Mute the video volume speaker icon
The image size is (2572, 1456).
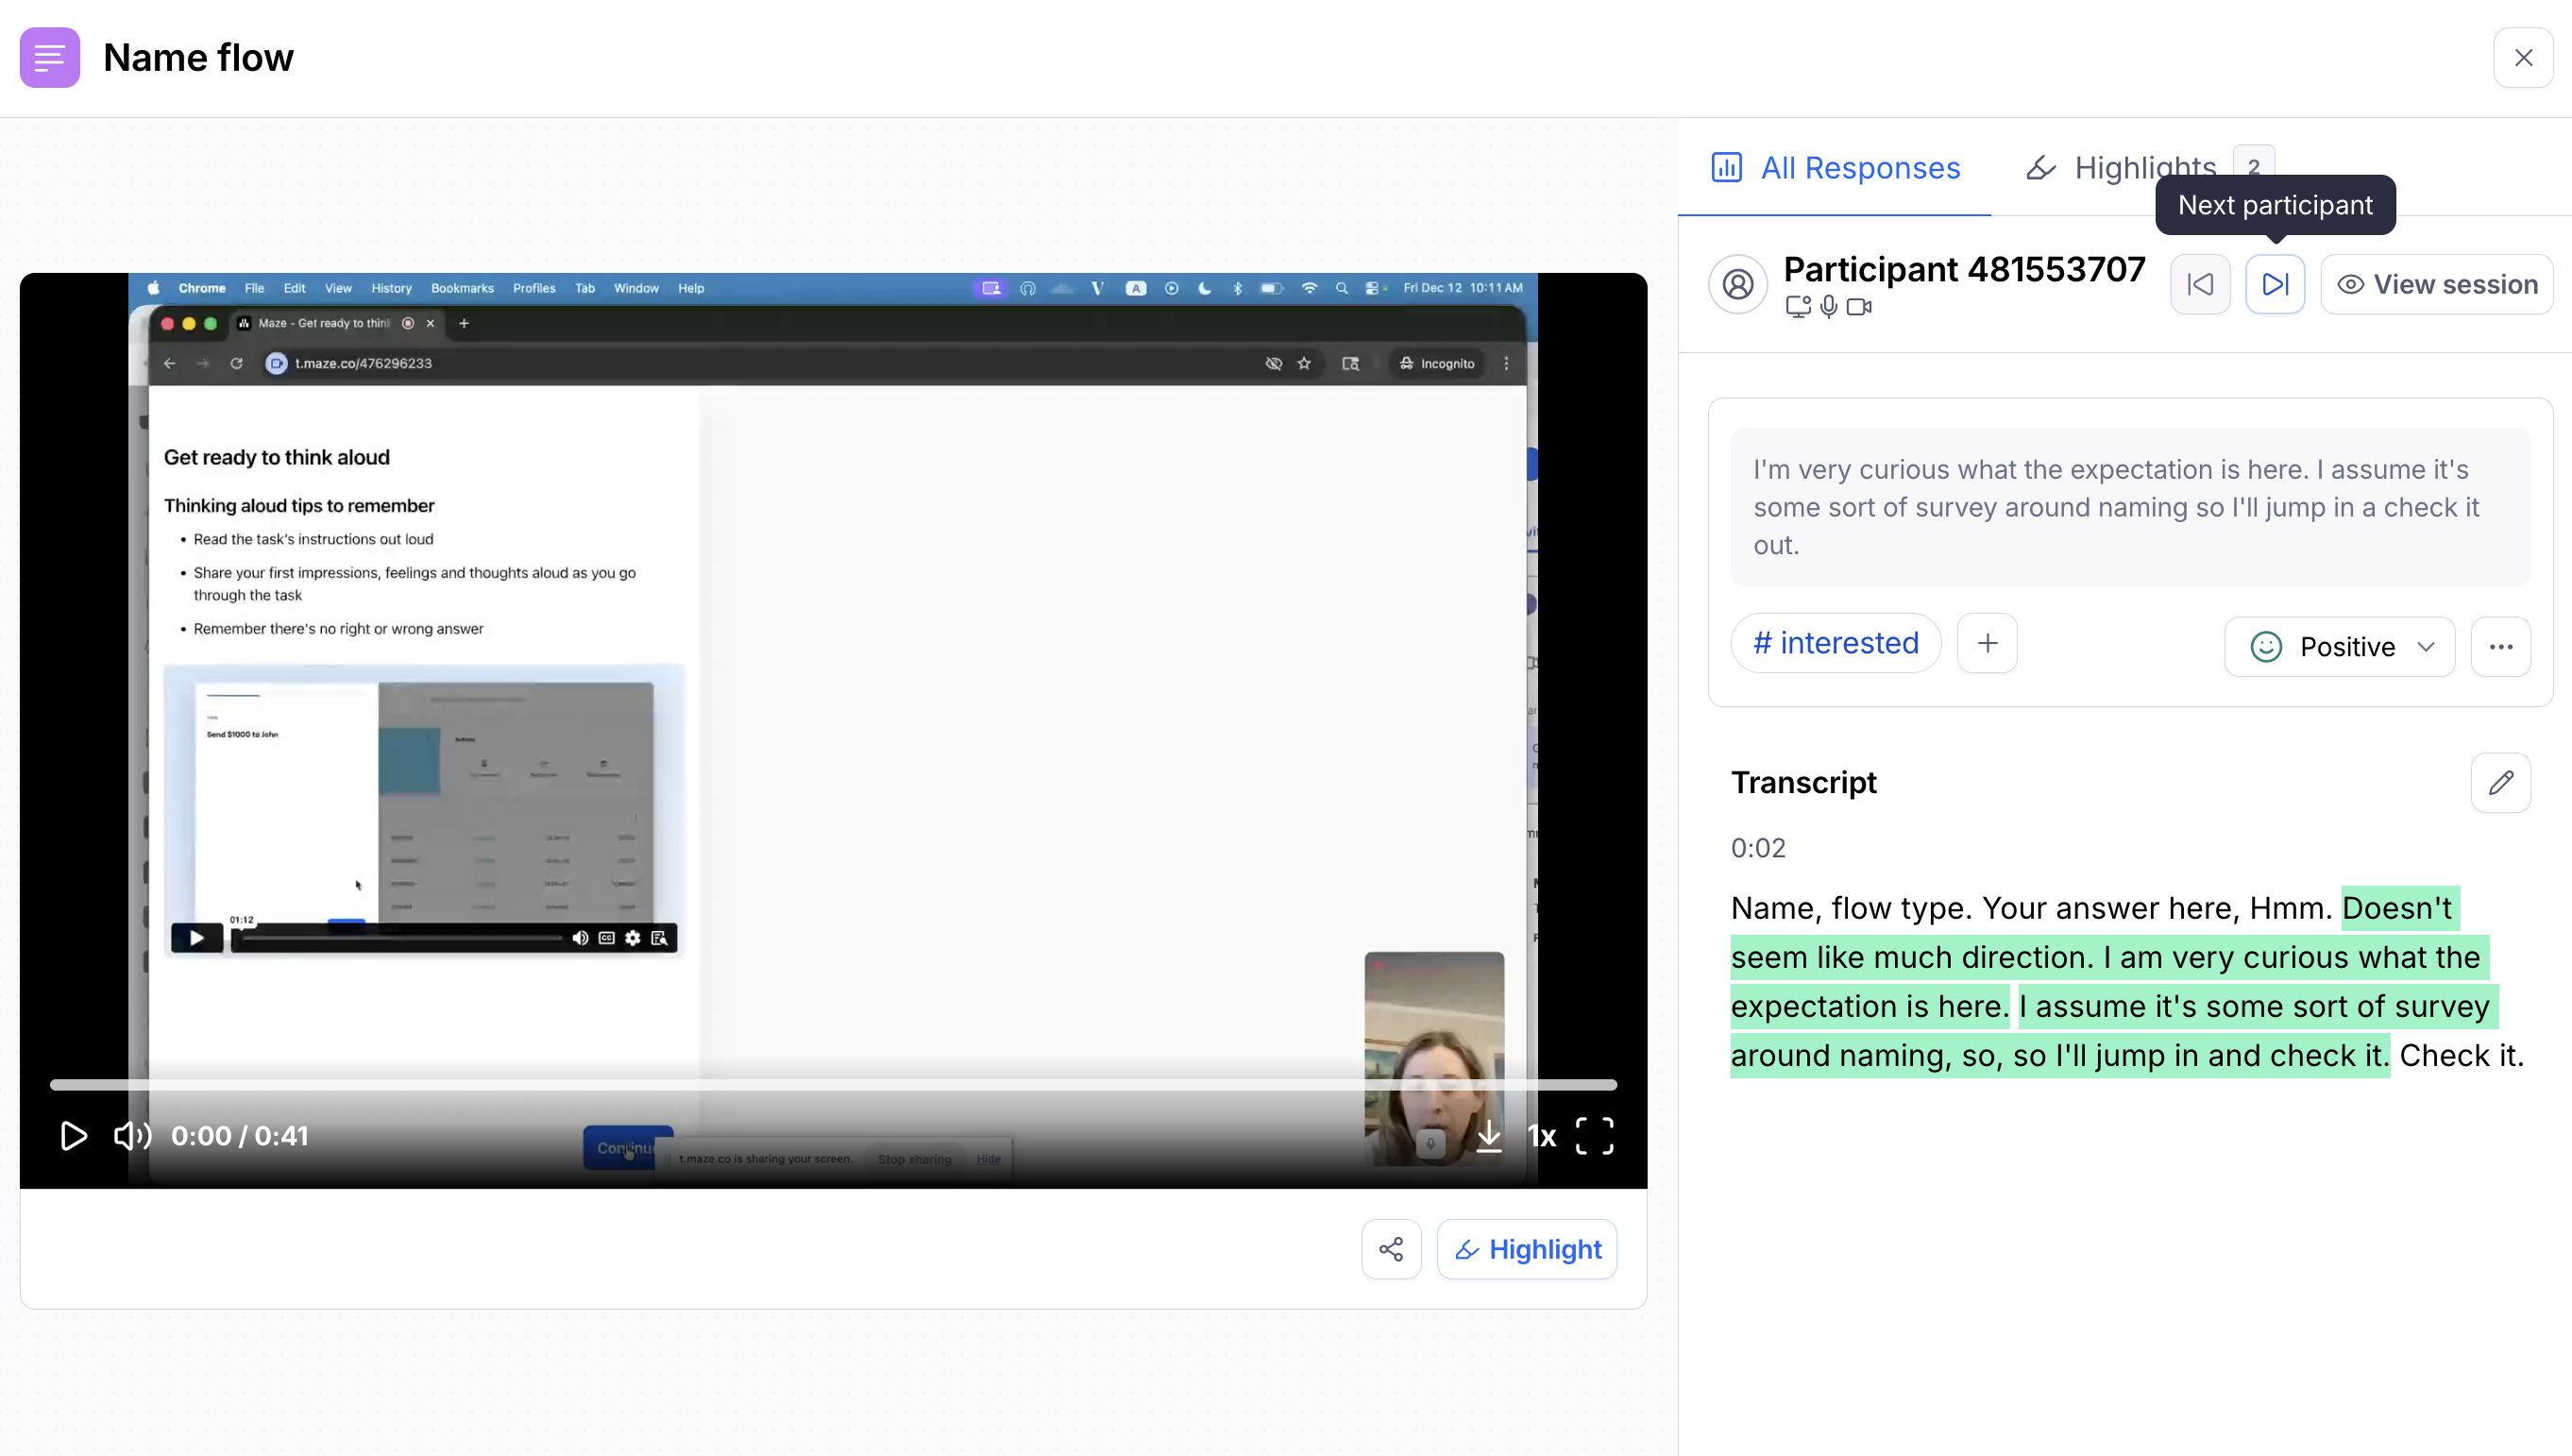point(132,1136)
